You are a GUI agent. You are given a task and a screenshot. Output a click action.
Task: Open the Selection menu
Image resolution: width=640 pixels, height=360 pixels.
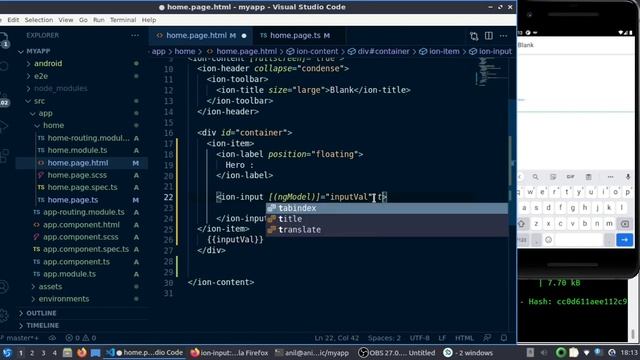pyautogui.click(x=38, y=20)
